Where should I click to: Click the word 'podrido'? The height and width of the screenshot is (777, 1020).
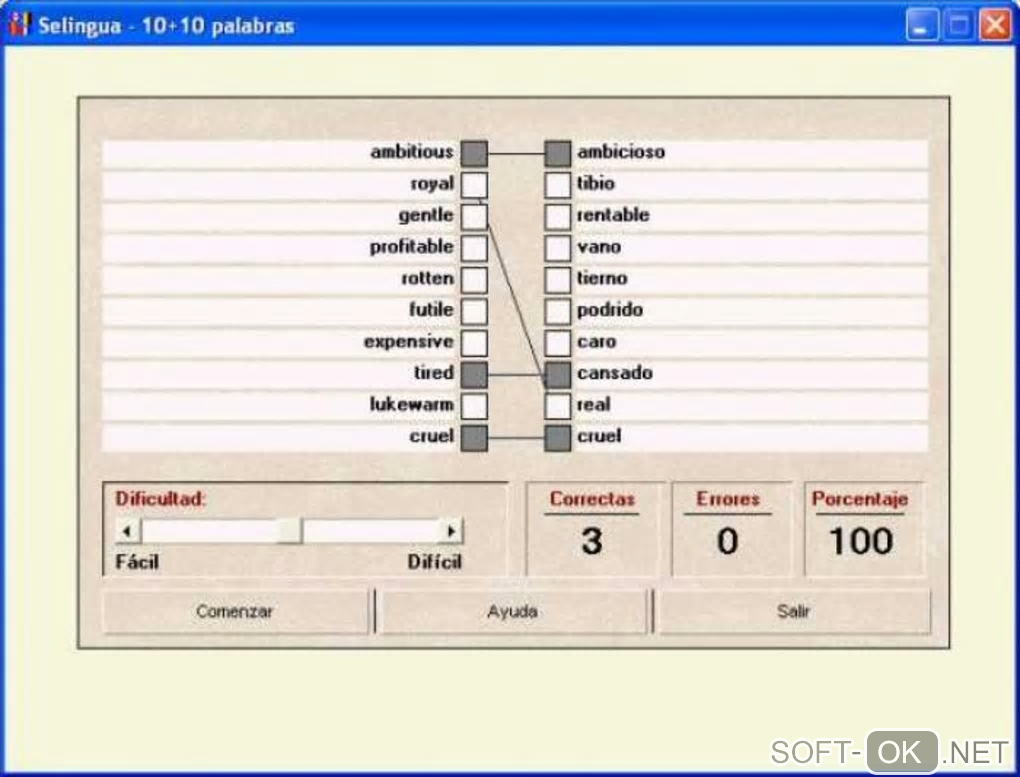click(x=610, y=310)
